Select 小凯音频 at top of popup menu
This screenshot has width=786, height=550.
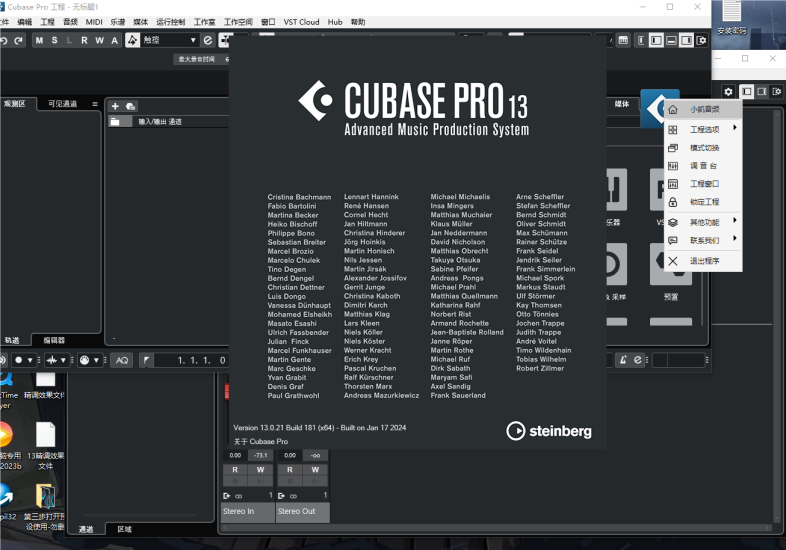click(703, 109)
